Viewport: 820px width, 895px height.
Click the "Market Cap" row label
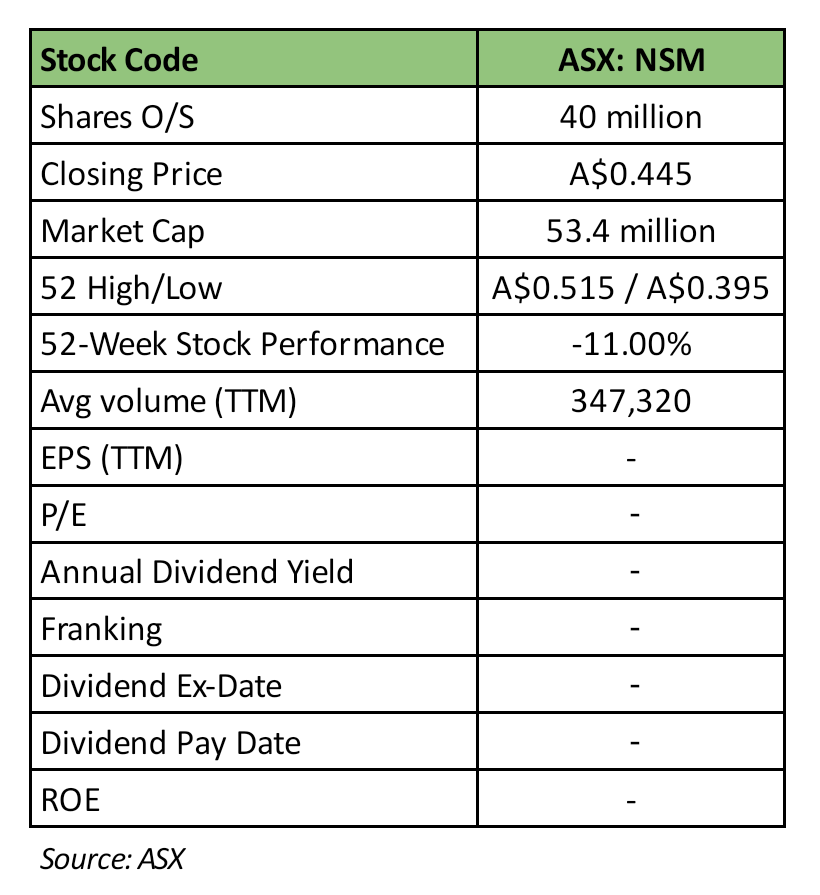point(122,231)
